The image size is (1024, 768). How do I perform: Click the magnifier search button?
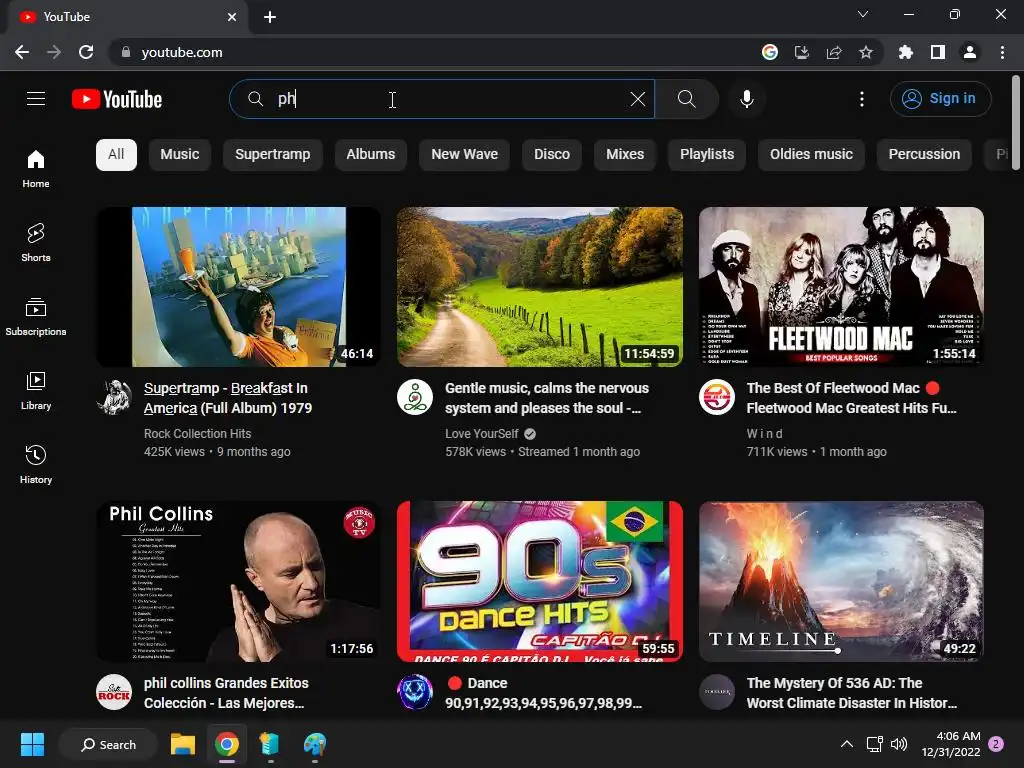point(686,99)
